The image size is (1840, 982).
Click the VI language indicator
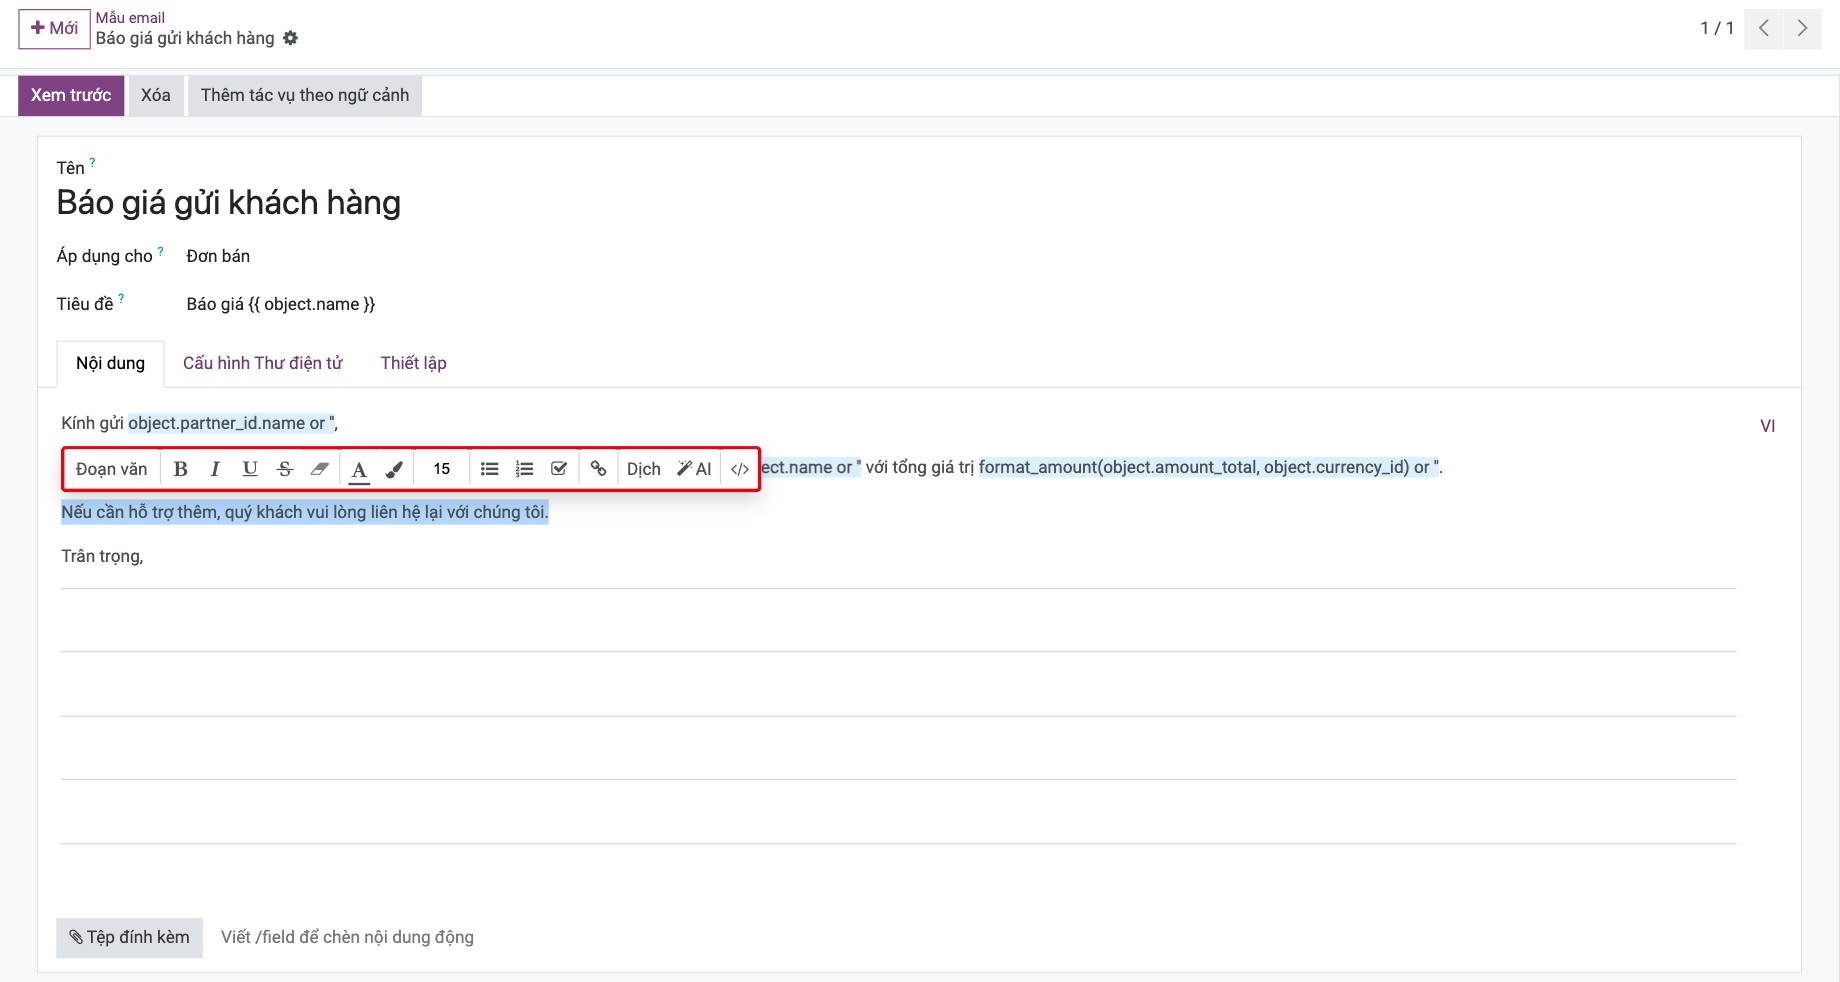pyautogui.click(x=1768, y=426)
